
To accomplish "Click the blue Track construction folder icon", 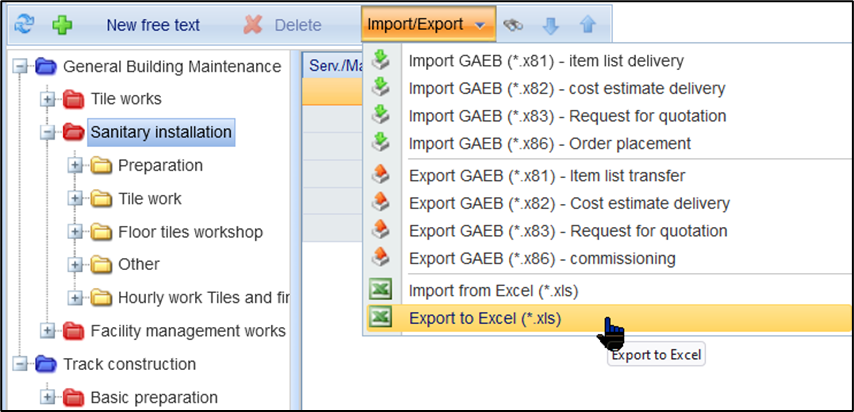I will 46,364.
